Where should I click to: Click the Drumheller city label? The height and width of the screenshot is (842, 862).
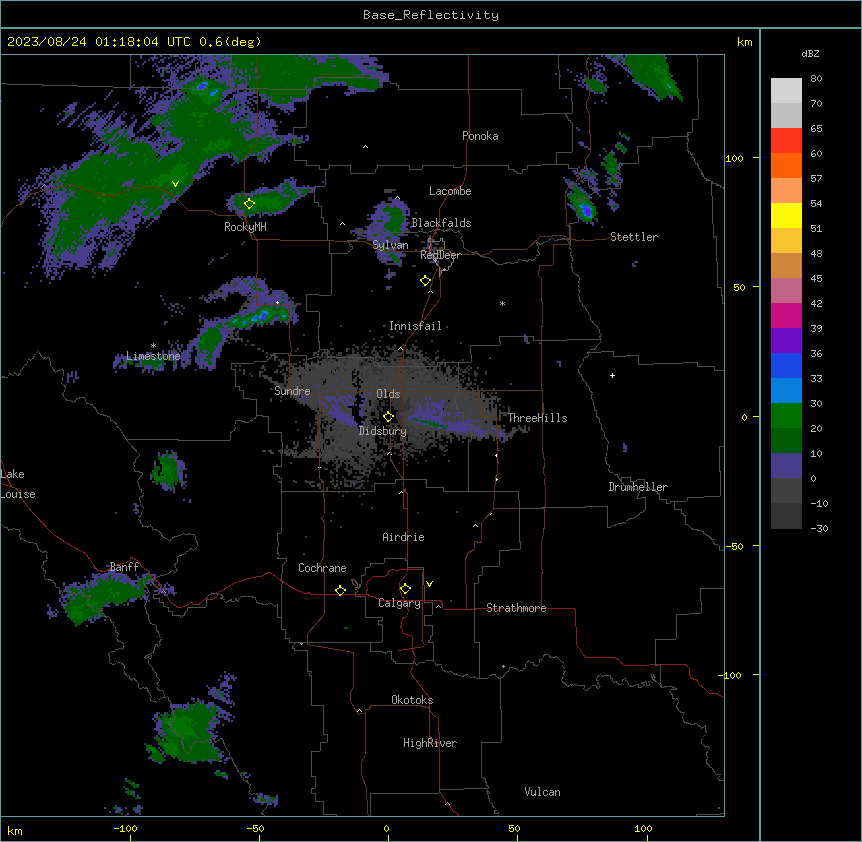pyautogui.click(x=638, y=487)
